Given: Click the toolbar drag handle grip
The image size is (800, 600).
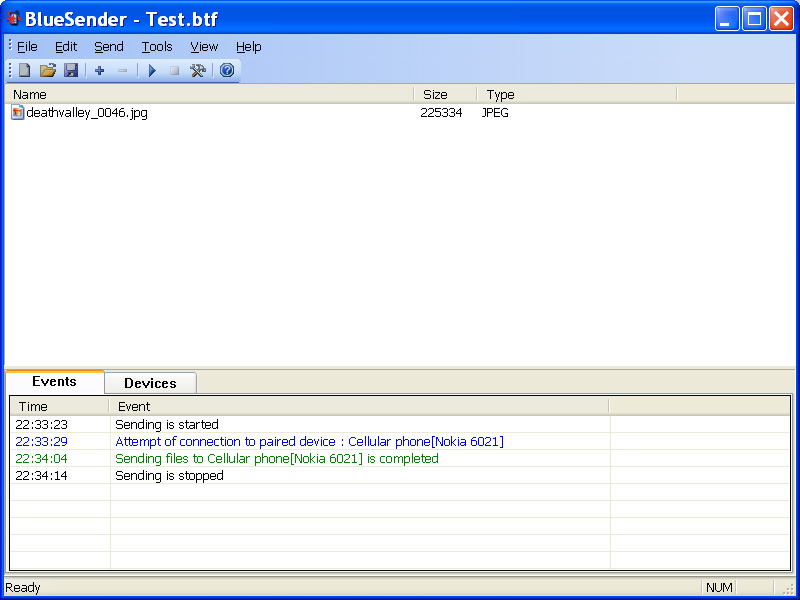Looking at the screenshot, I should 10,70.
